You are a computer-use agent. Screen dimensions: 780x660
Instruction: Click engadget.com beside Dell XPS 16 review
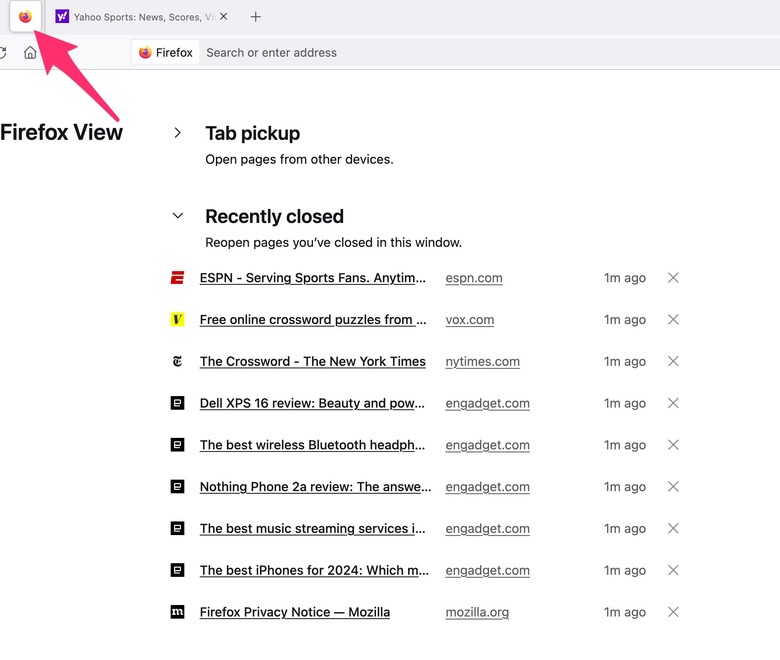tap(487, 403)
